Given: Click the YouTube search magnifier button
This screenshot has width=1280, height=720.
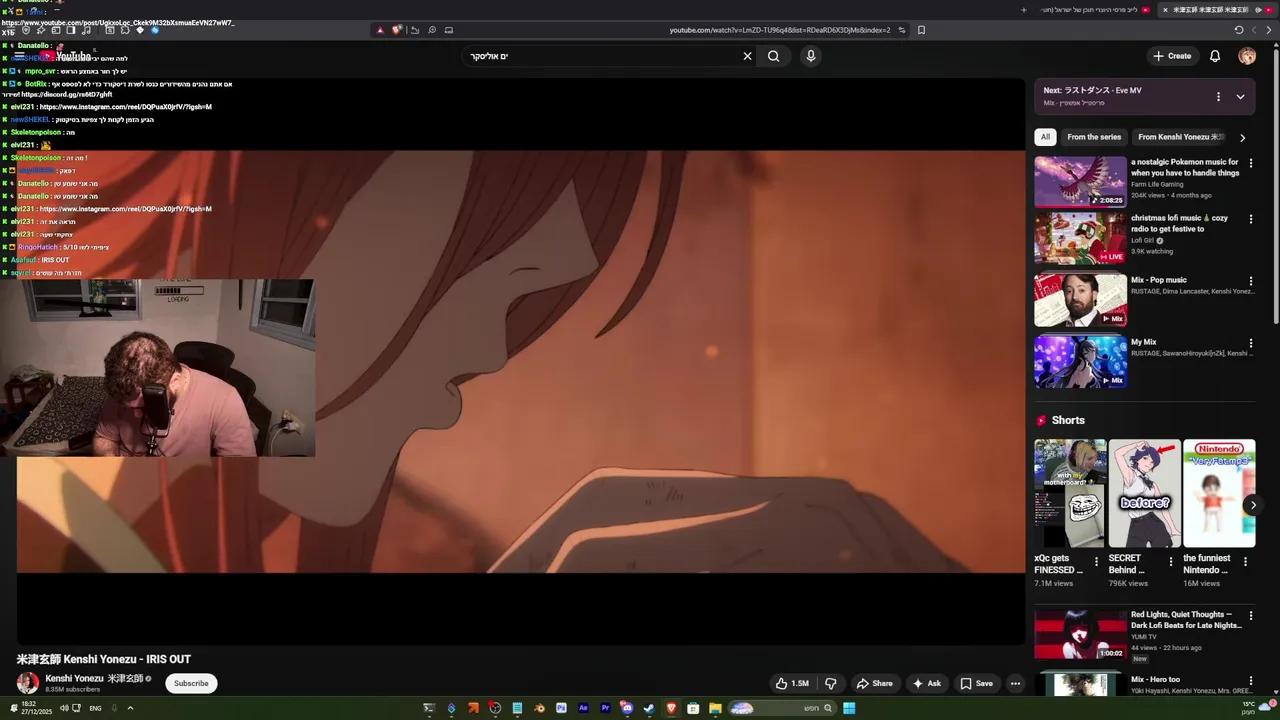Looking at the screenshot, I should click(773, 56).
